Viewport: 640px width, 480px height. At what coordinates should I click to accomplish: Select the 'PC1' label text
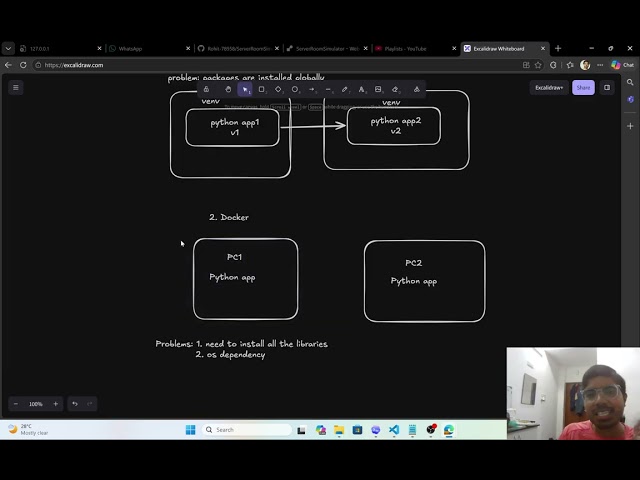[x=234, y=257]
